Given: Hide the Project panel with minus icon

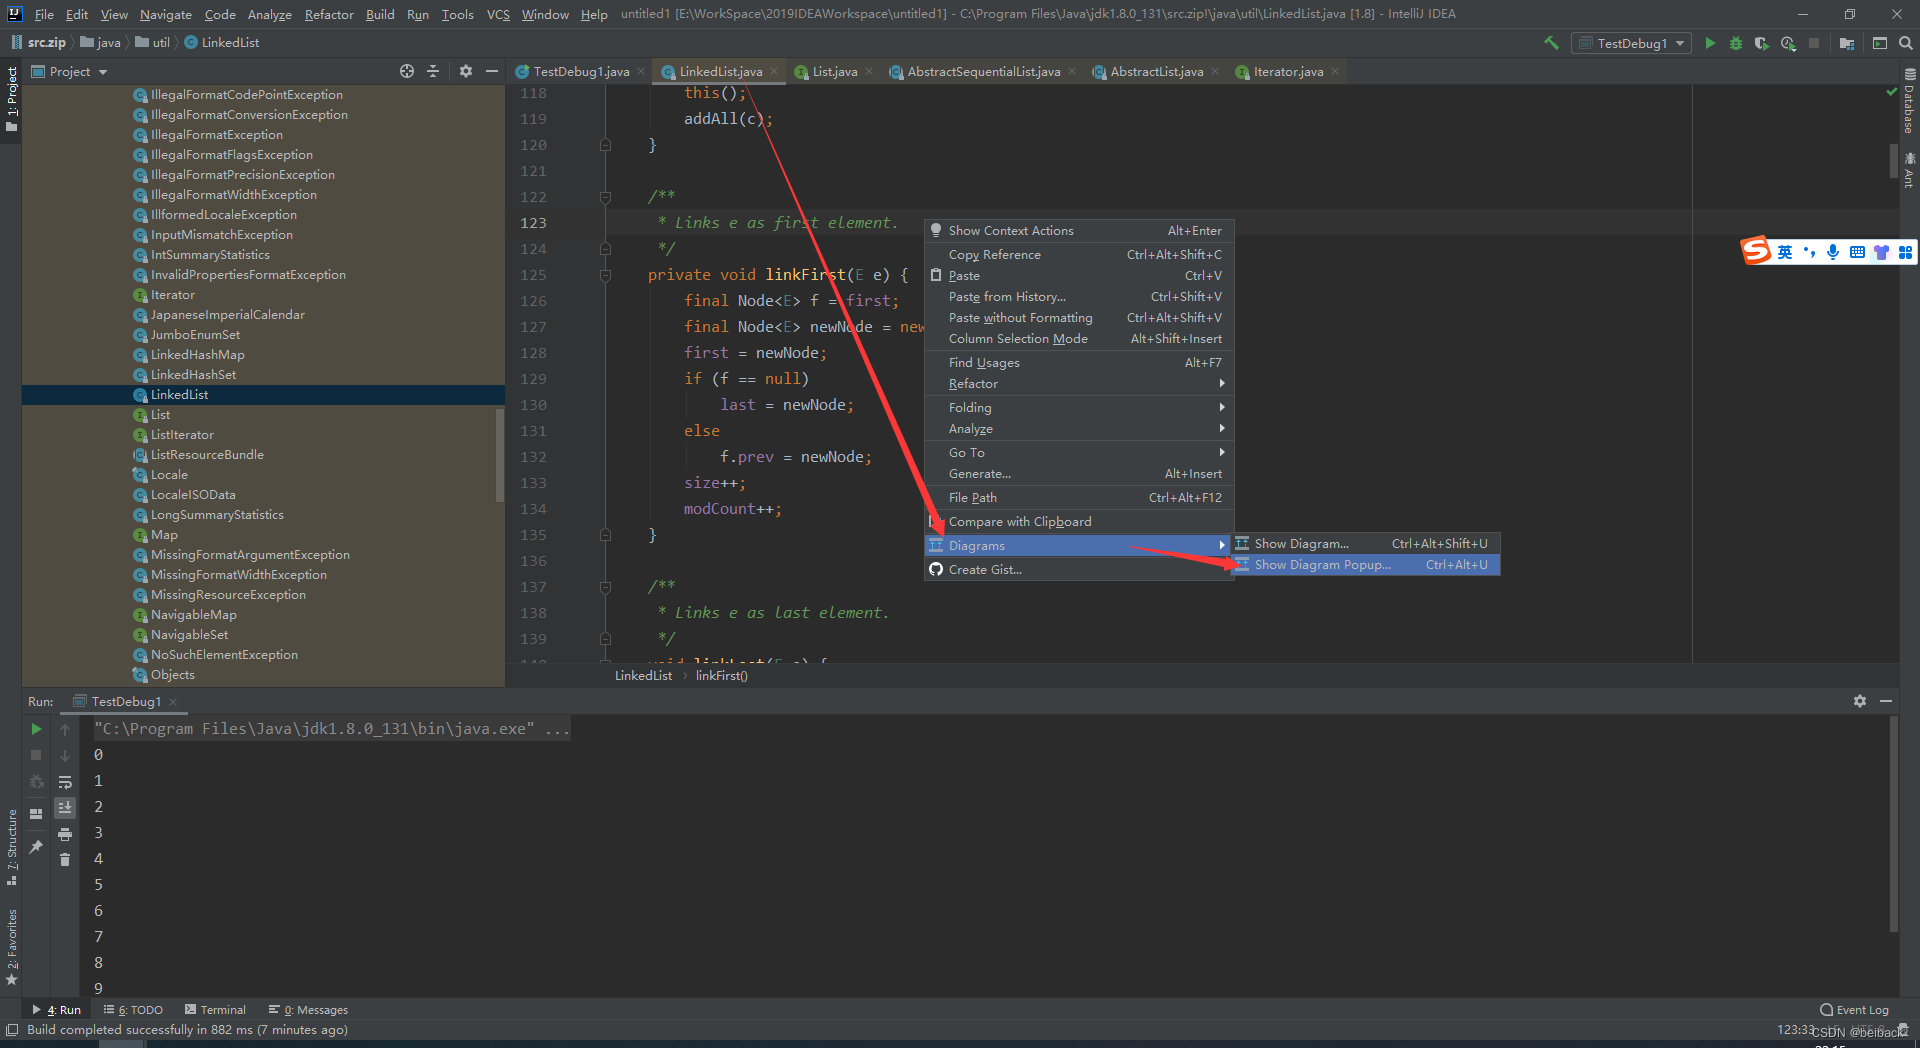Looking at the screenshot, I should [x=491, y=71].
